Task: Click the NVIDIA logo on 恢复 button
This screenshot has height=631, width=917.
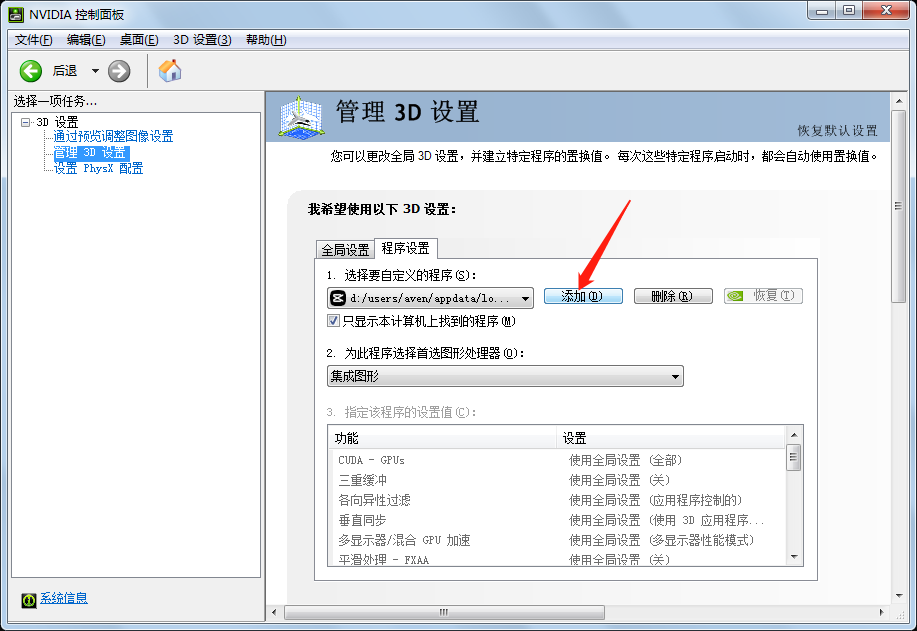Action: [x=735, y=296]
